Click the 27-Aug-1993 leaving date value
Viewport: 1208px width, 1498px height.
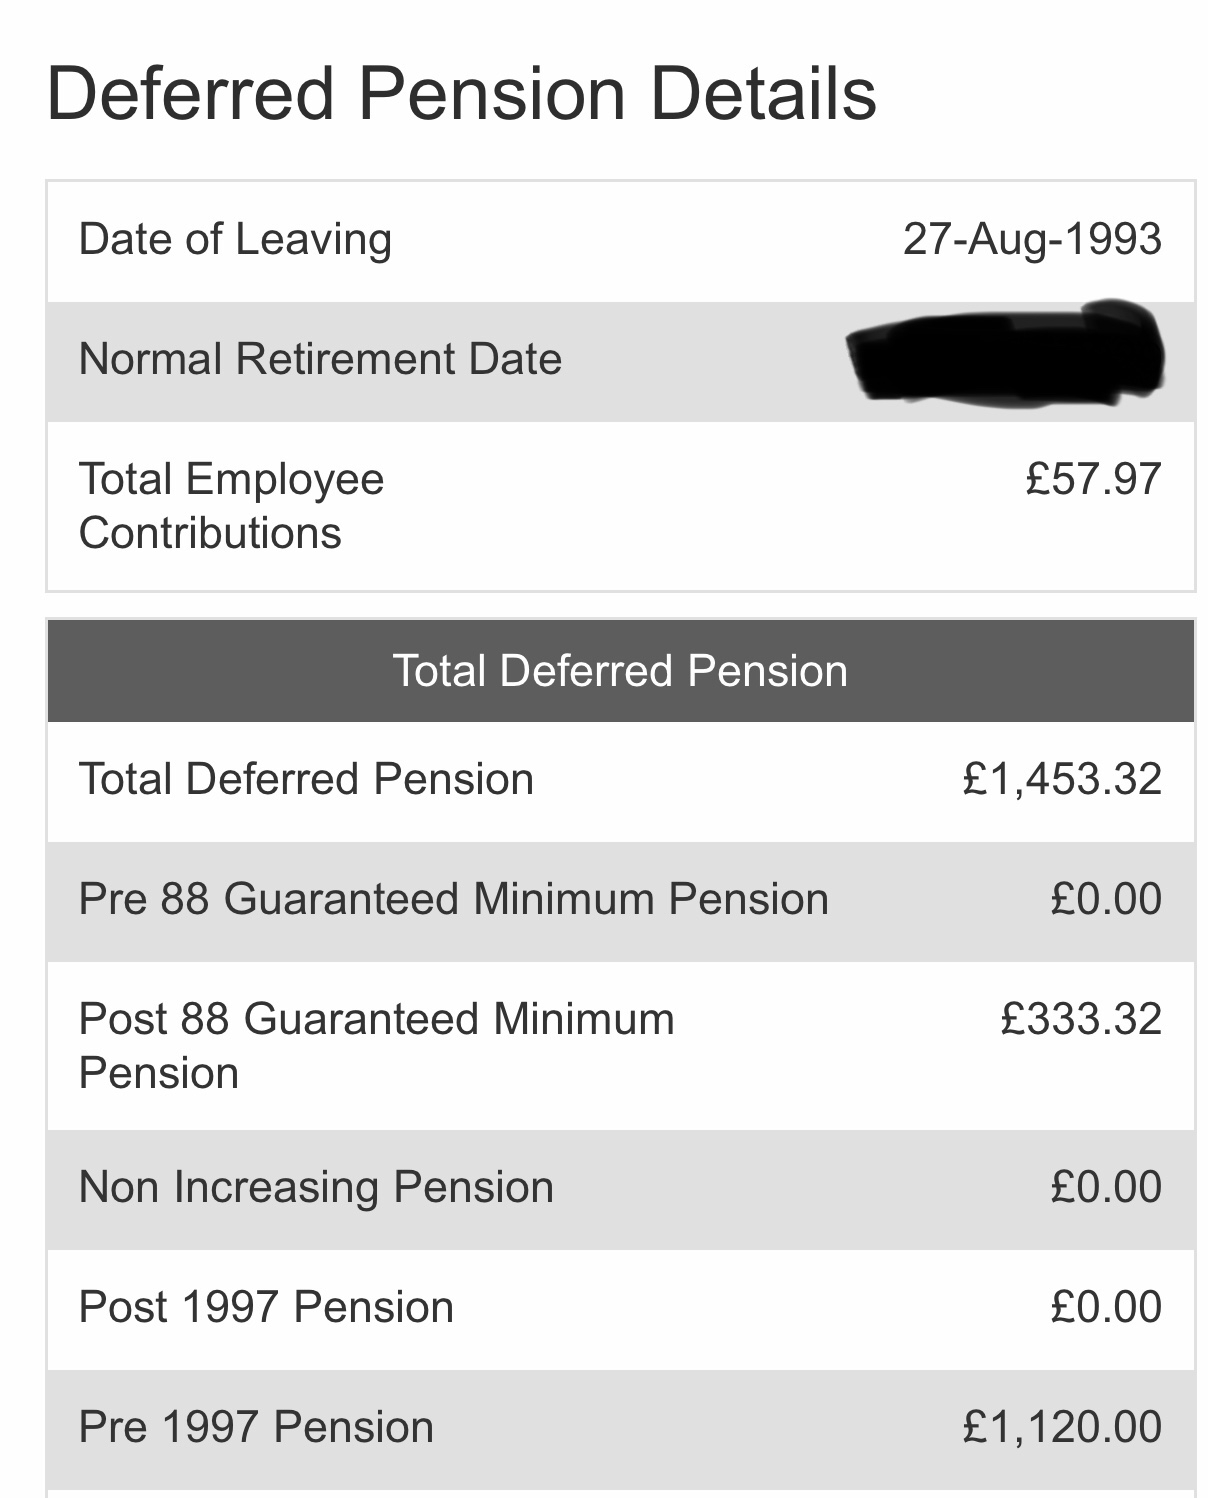click(1032, 239)
